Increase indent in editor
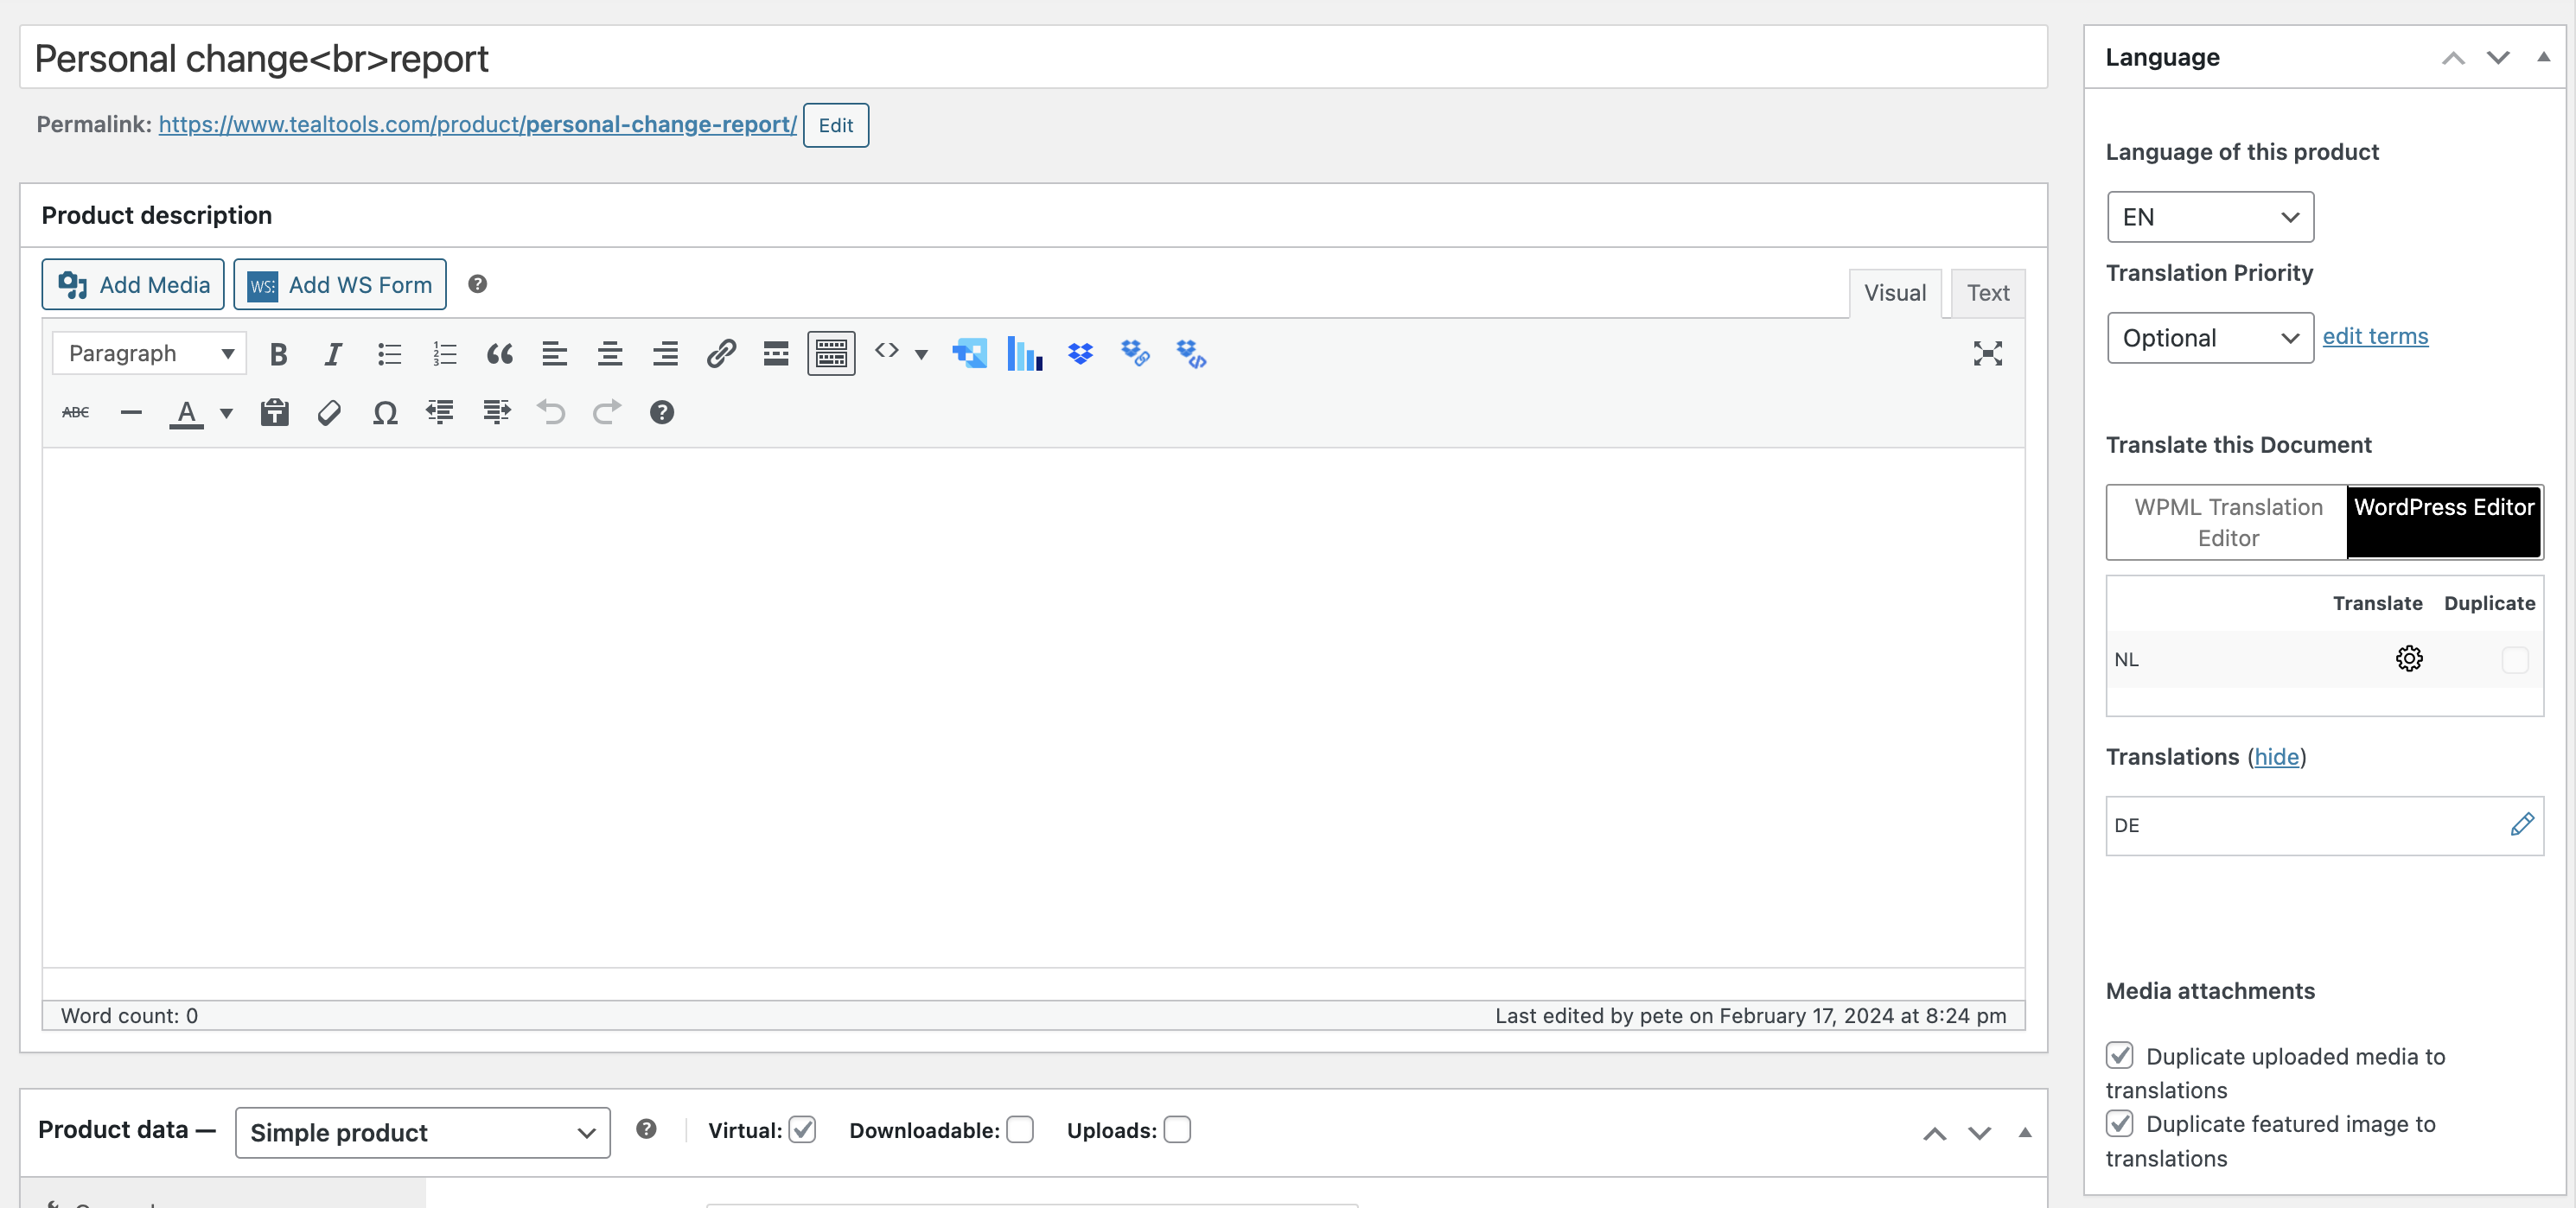 [496, 413]
